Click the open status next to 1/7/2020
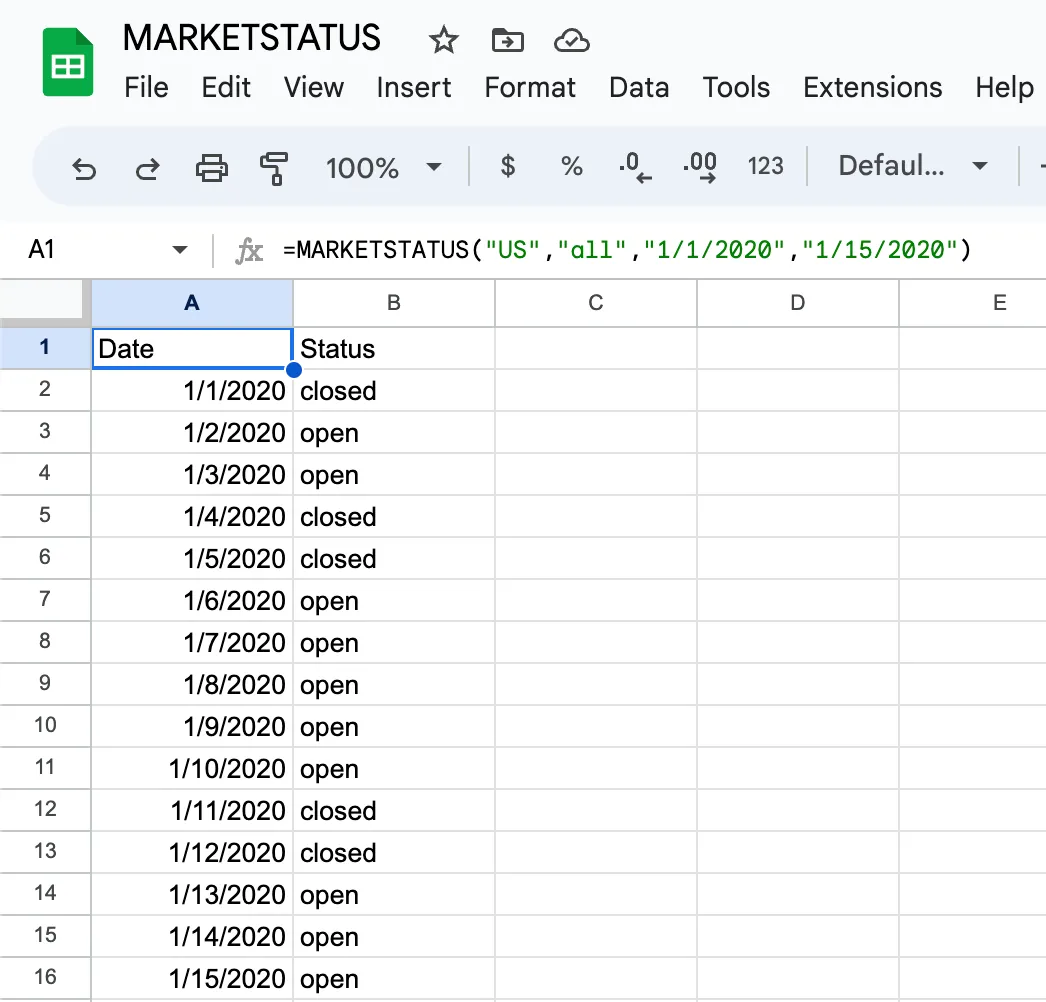1046x1002 pixels. tap(394, 642)
